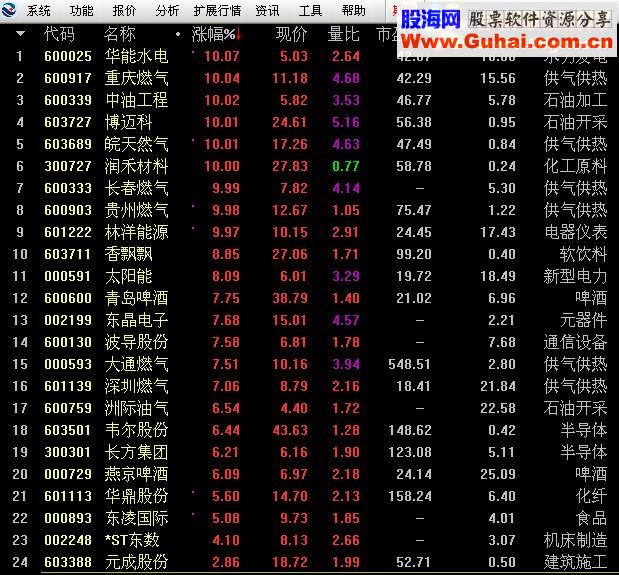Select stock row 青岛啤酒
Viewport: 619px width, 575px height.
click(310, 298)
